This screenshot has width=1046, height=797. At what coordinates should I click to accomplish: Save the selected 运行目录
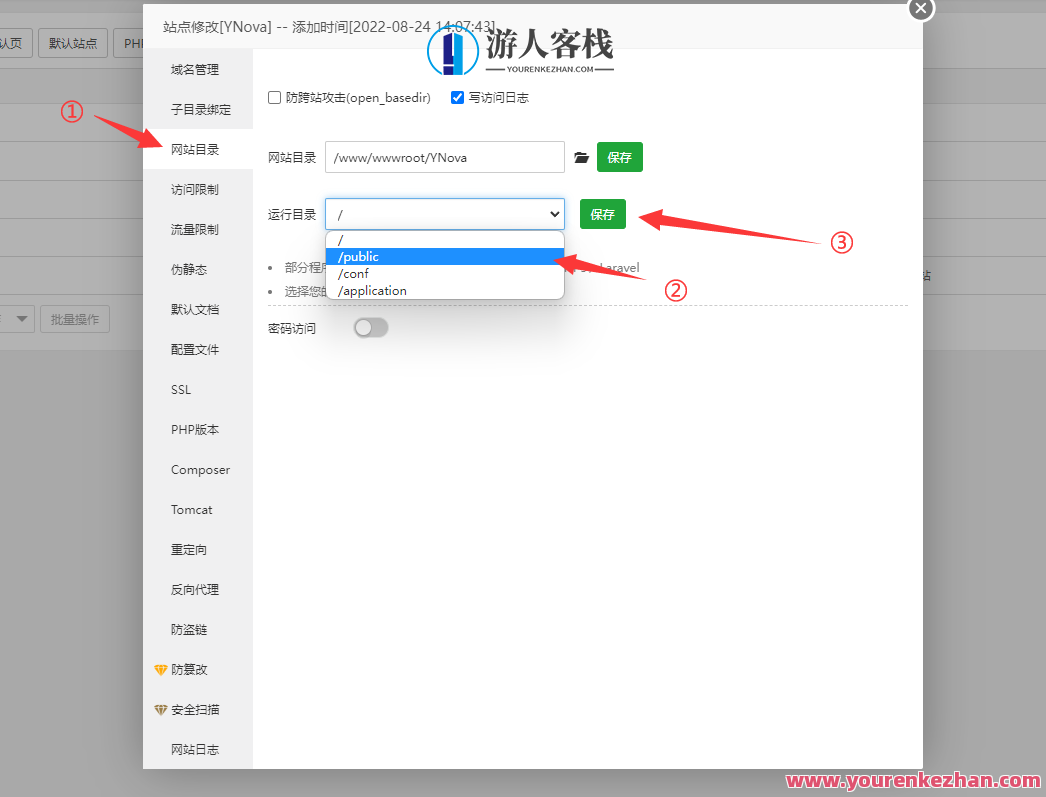coord(603,214)
